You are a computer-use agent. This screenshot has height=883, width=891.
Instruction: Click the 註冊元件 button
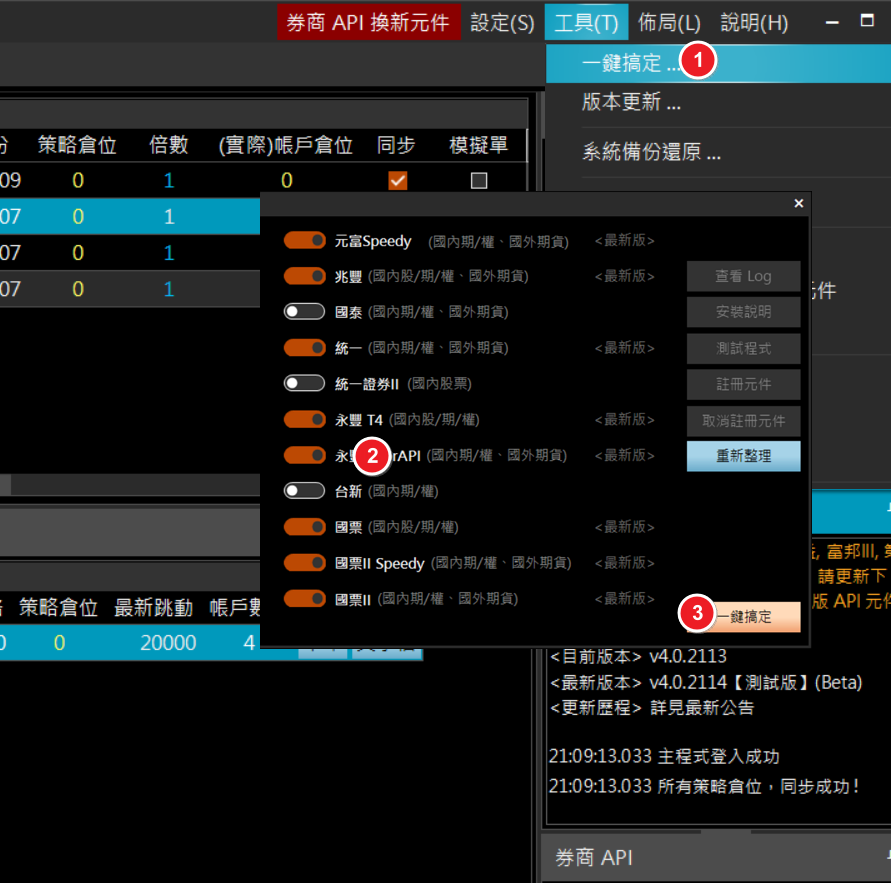pyautogui.click(x=743, y=385)
